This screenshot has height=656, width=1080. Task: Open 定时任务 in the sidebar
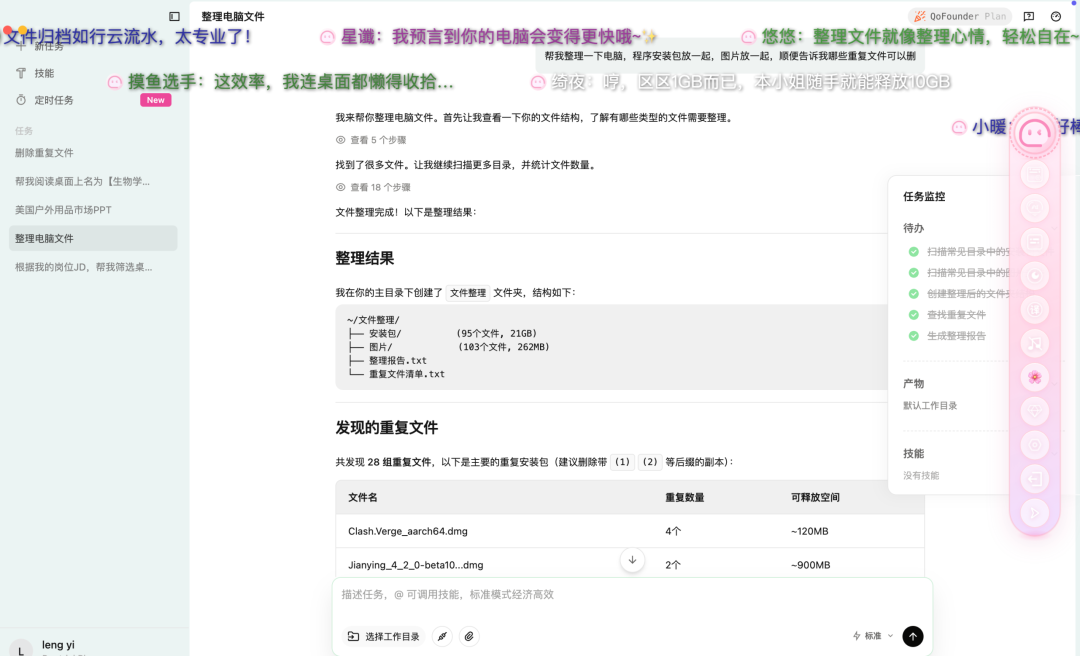54,100
